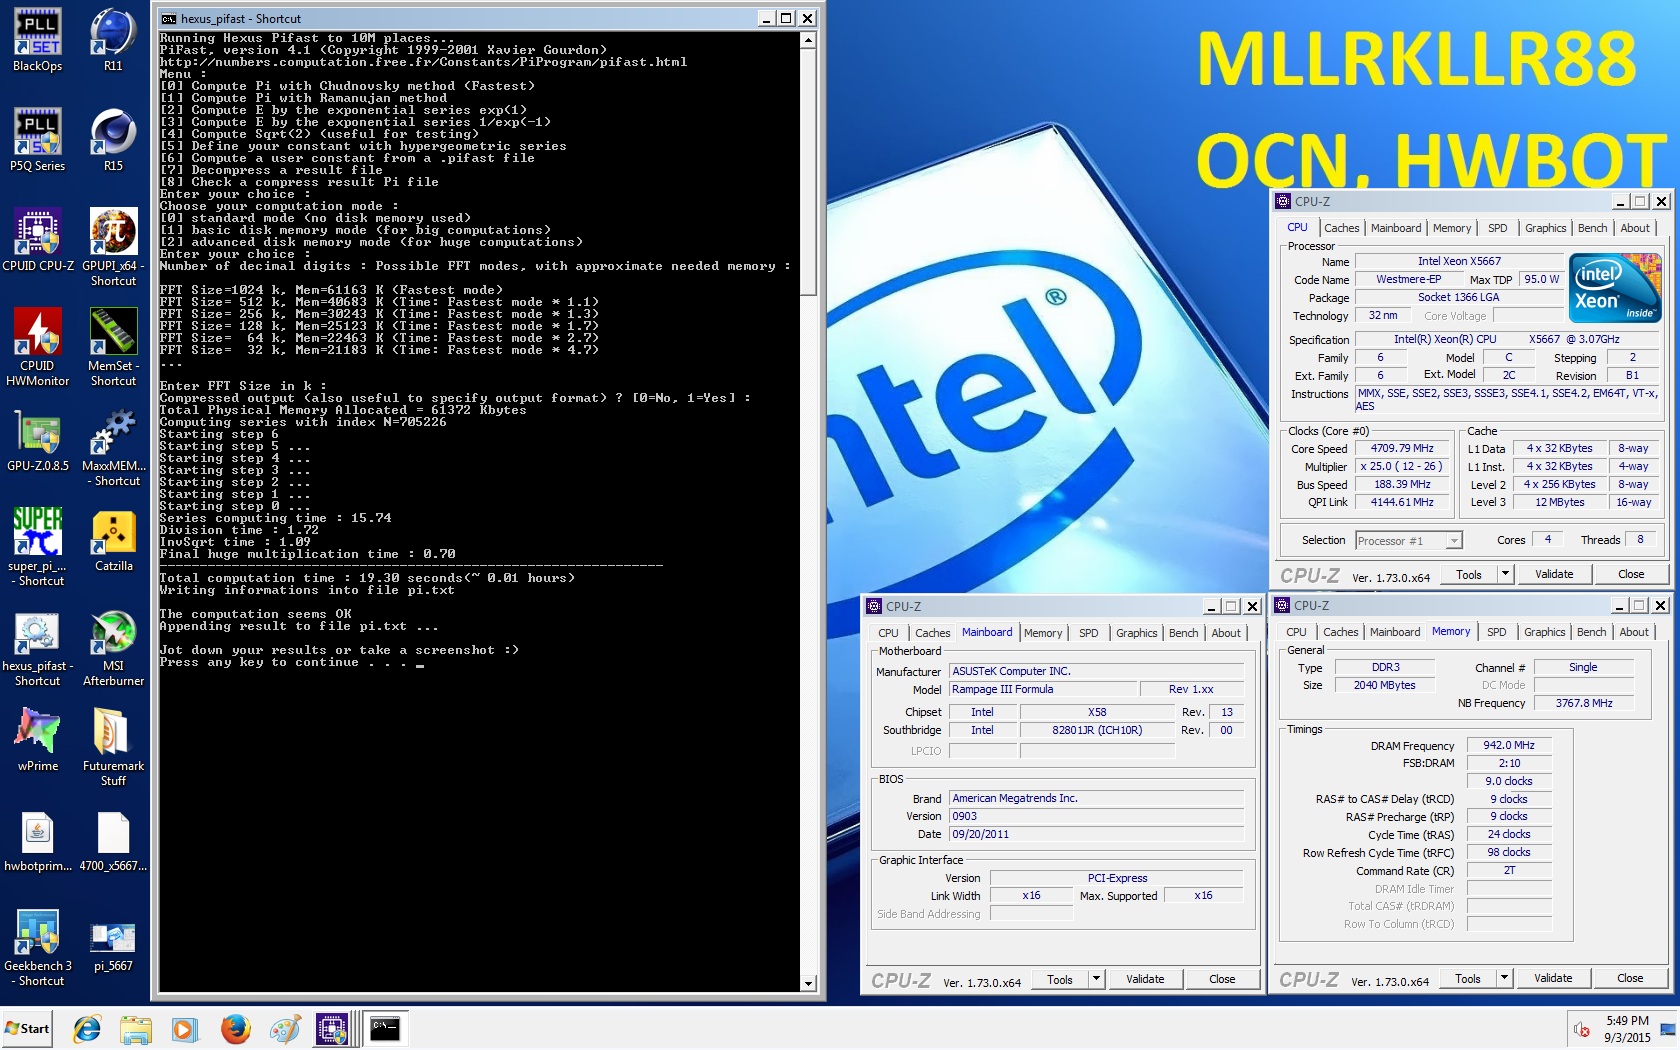
Task: Select SPD tab in Mainboard CPU-Z window
Action: 1088,633
